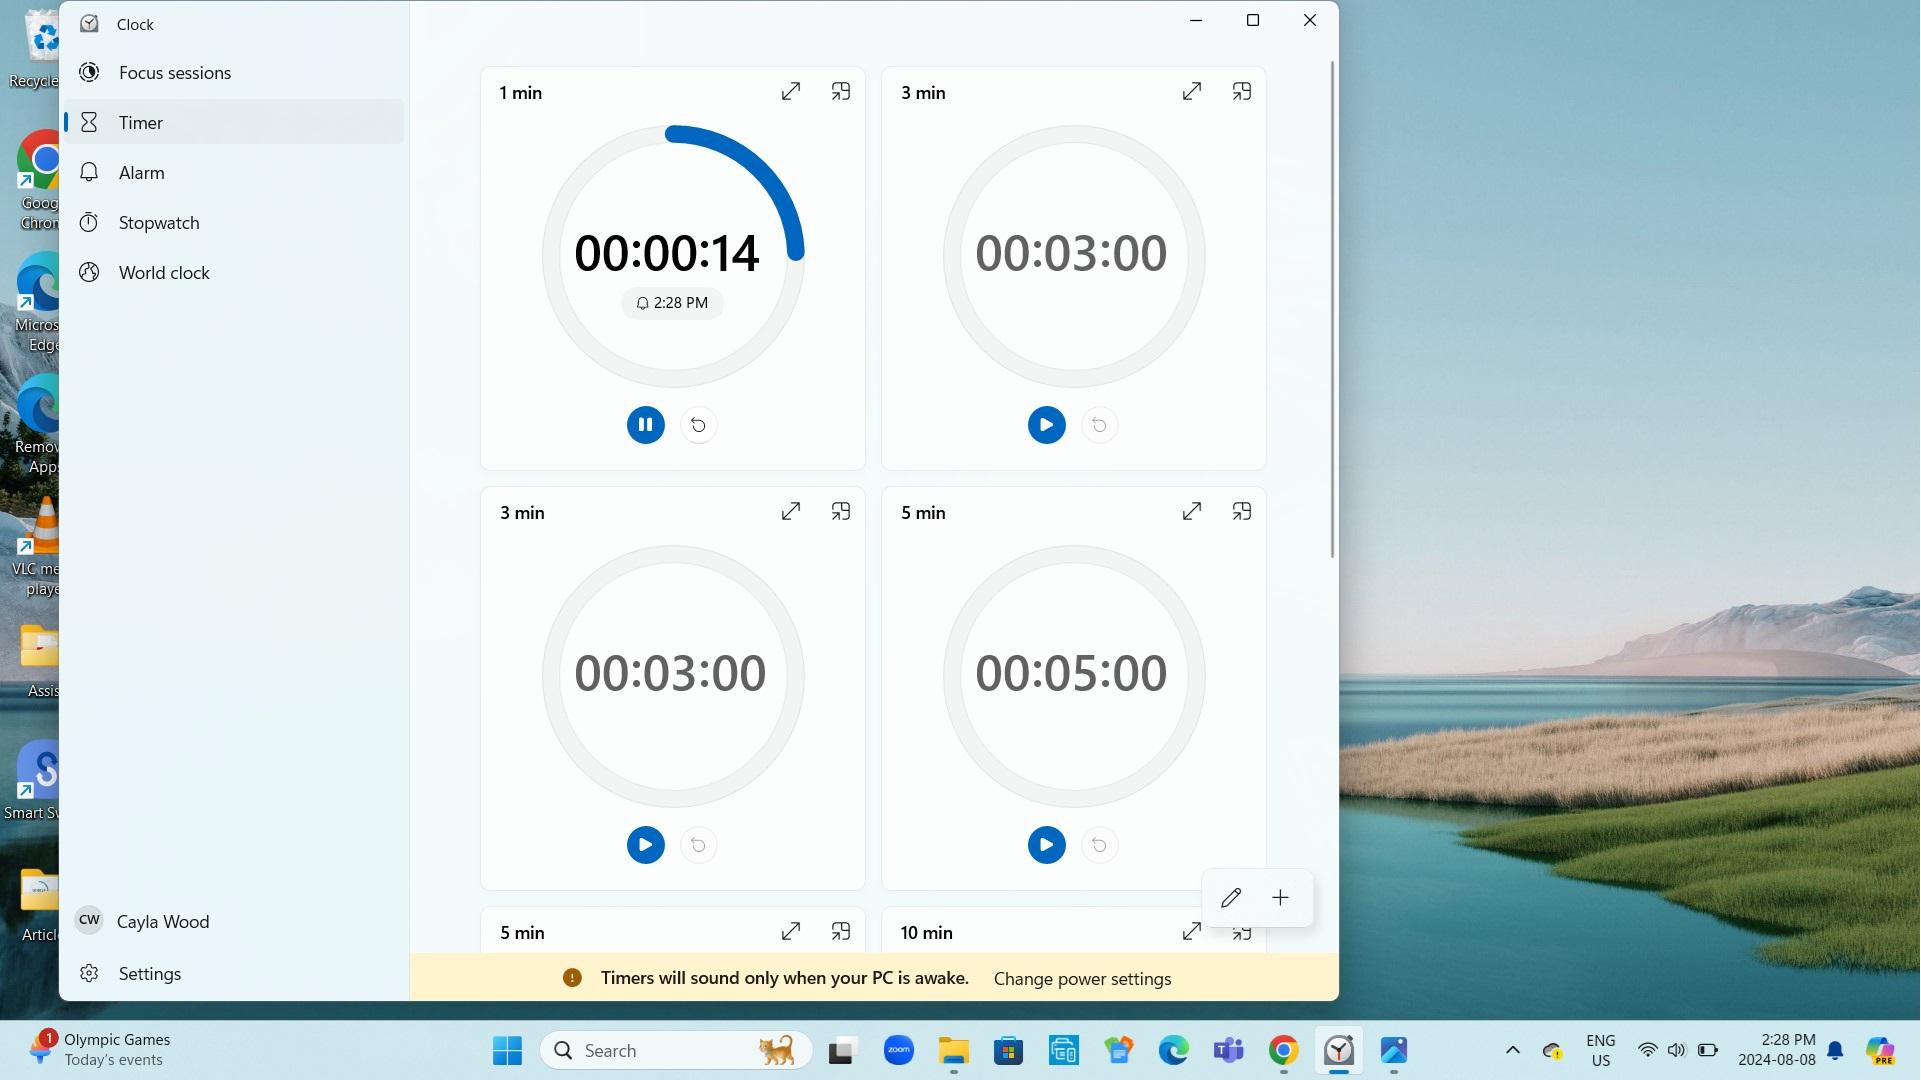1921x1080 pixels.
Task: Minimize the Clock window
Action: [x=1195, y=20]
